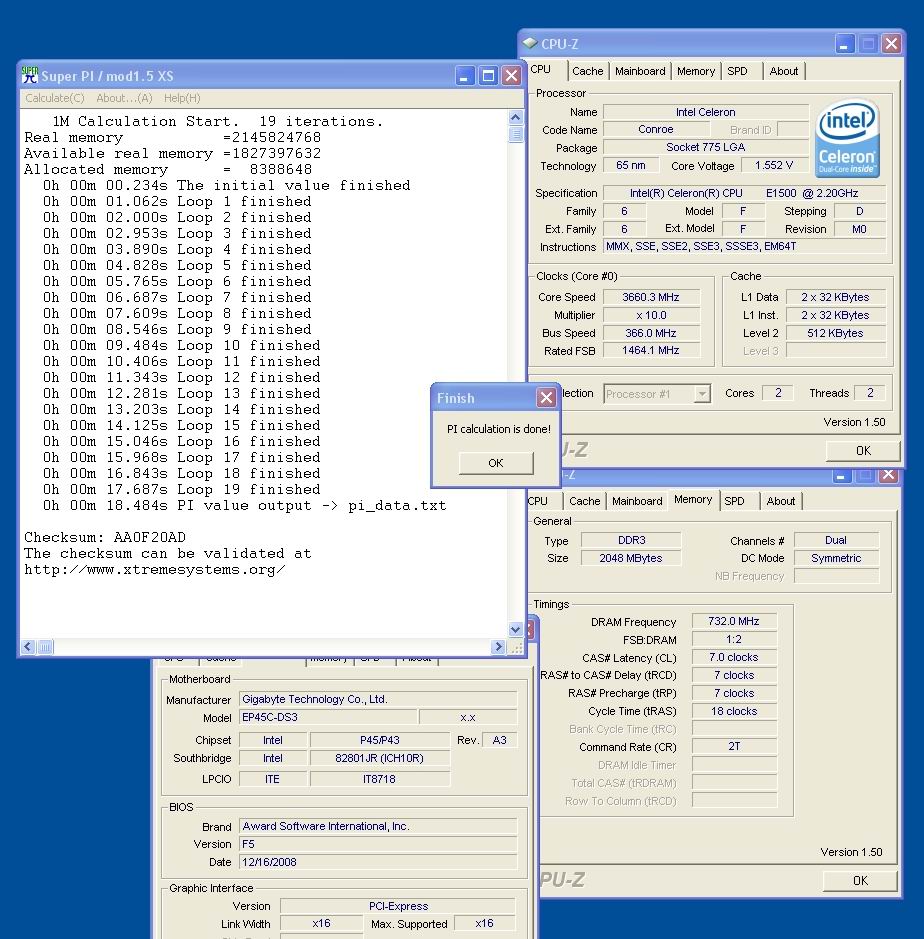Click the Core Speed 3660.3 MHz field
924x939 pixels.
click(651, 297)
